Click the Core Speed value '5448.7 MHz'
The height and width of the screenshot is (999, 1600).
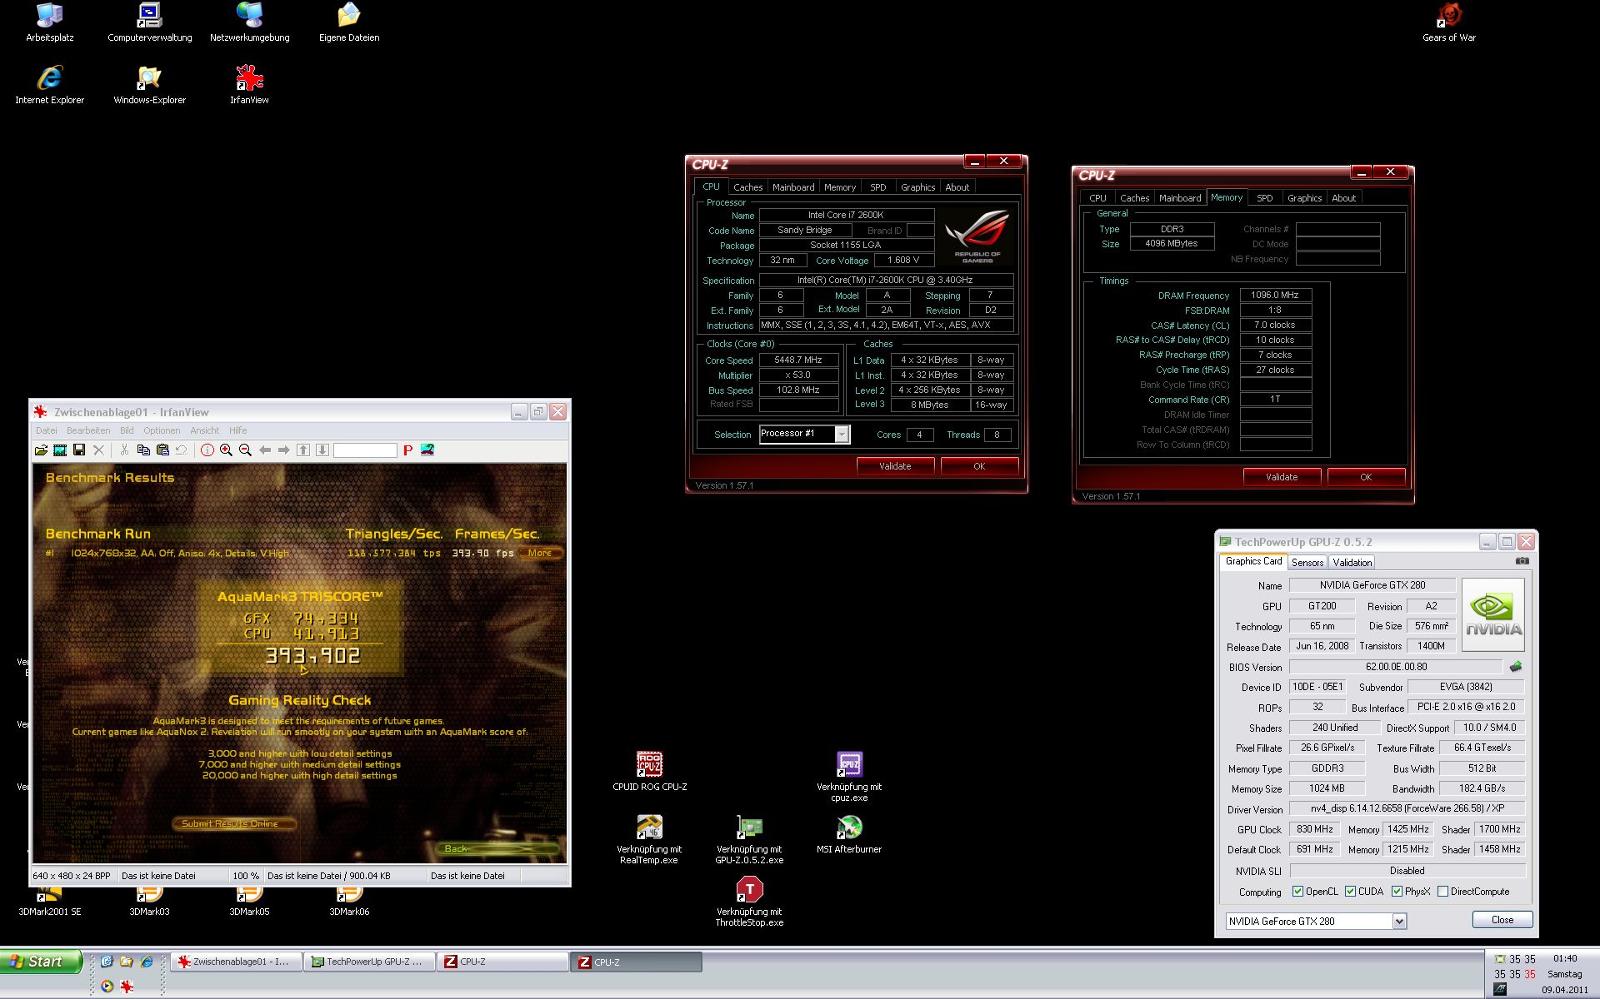point(798,360)
